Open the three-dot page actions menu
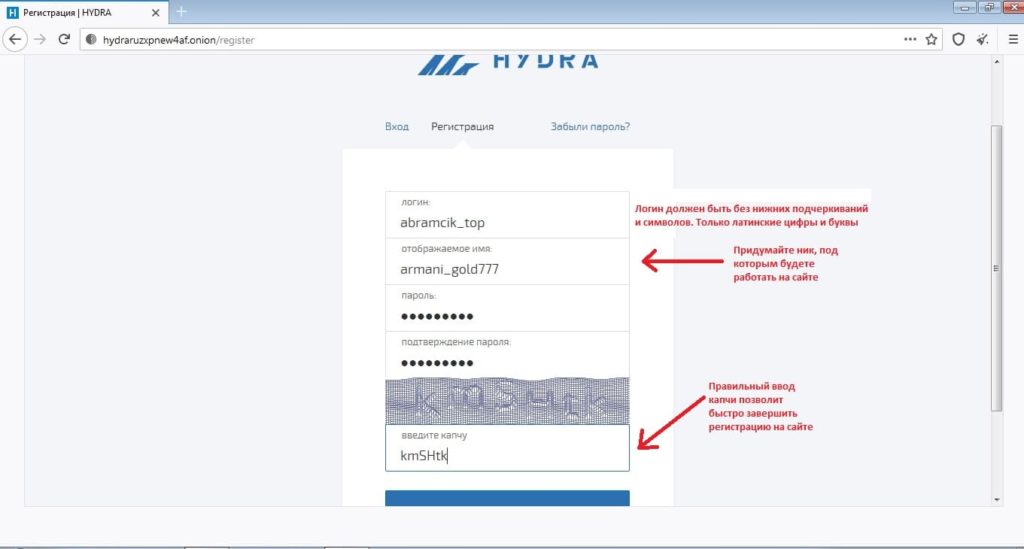 909,39
